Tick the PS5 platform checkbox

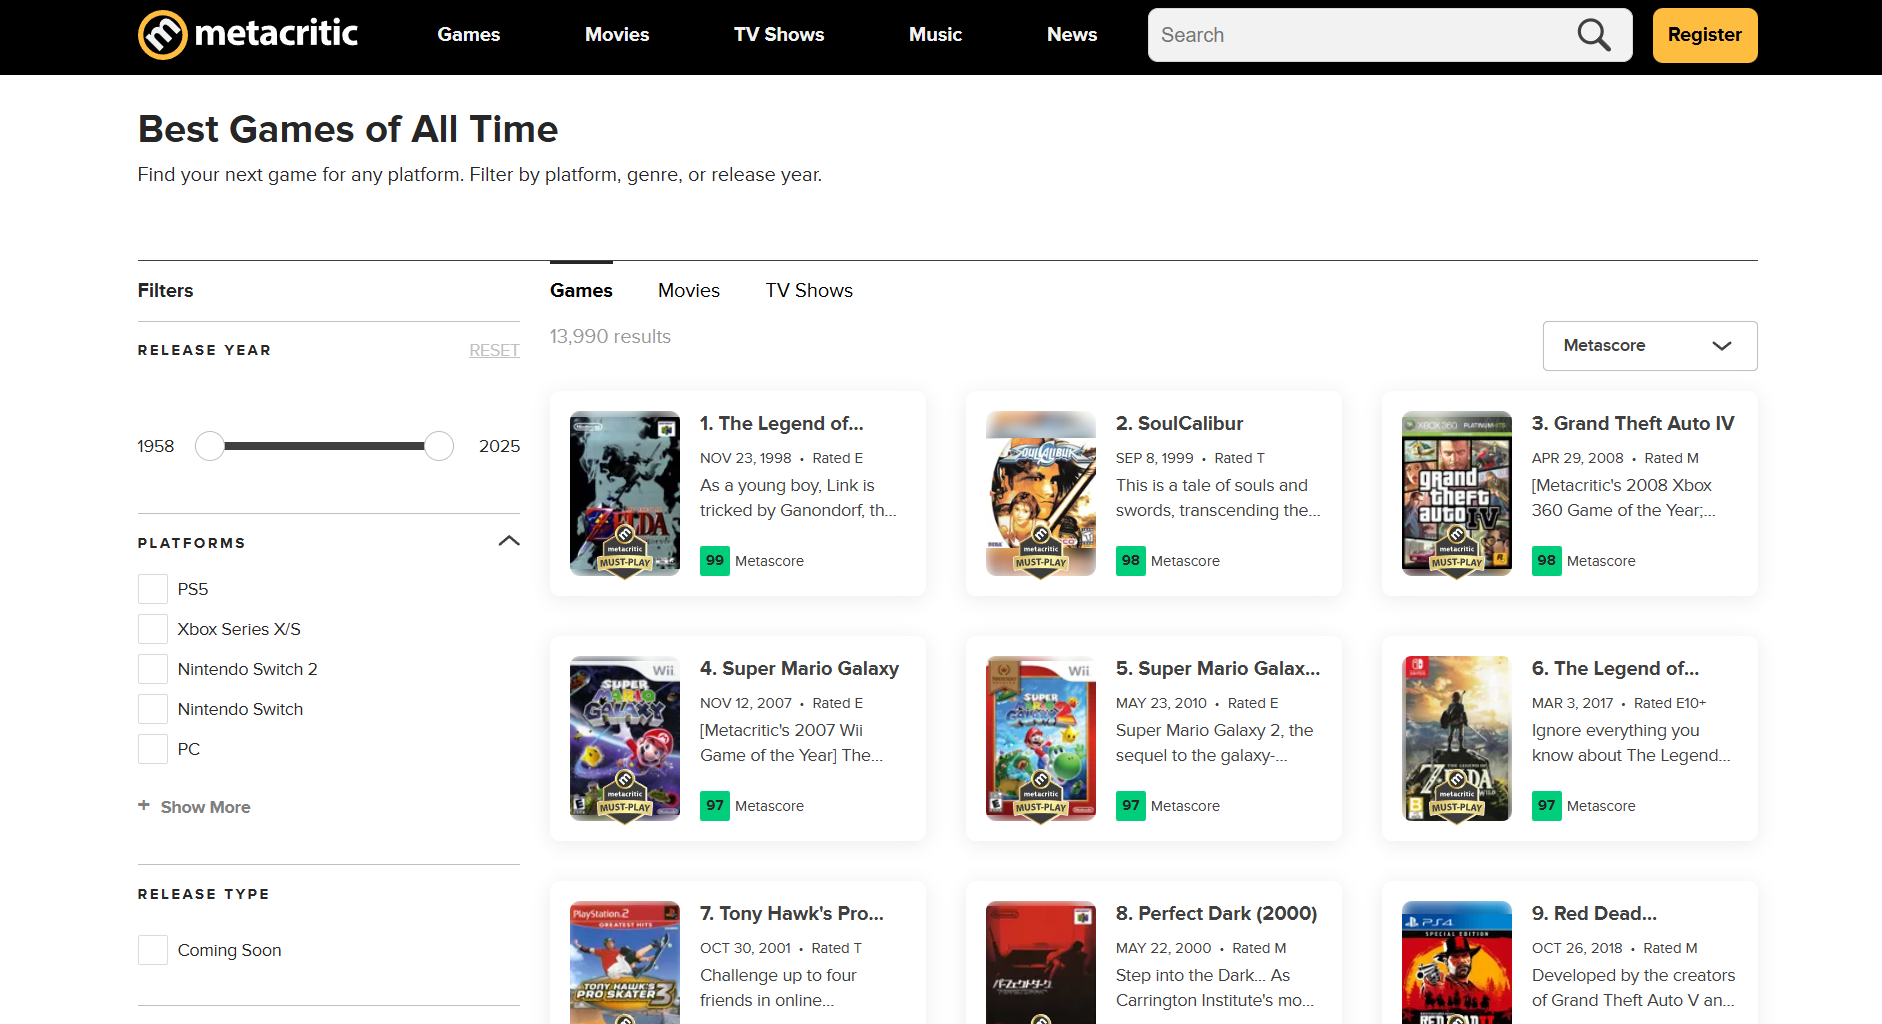click(153, 589)
